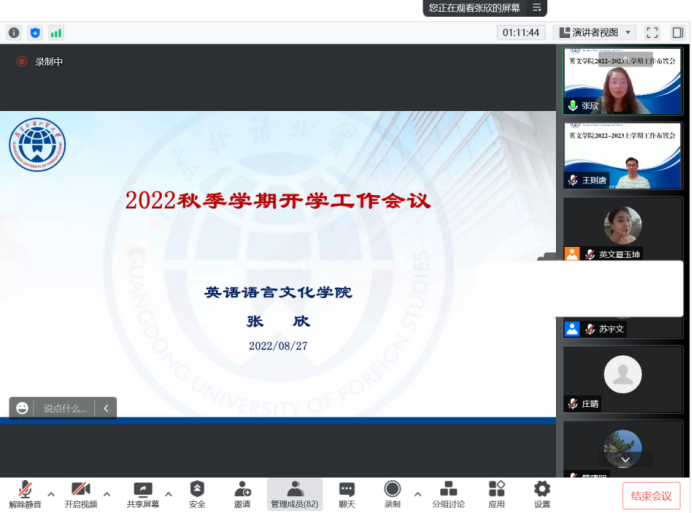
Task: Unmute microphone with 解除静音 button
Action: coord(25,494)
